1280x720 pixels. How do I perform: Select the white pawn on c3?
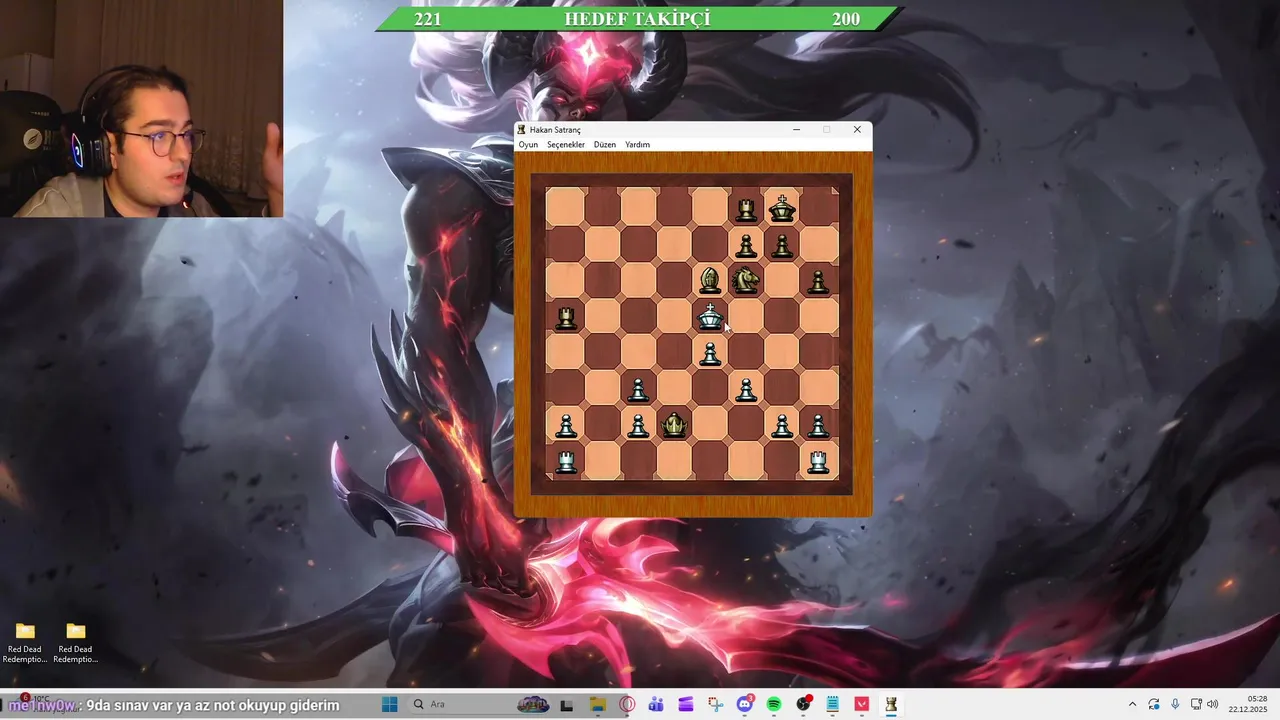click(x=638, y=389)
